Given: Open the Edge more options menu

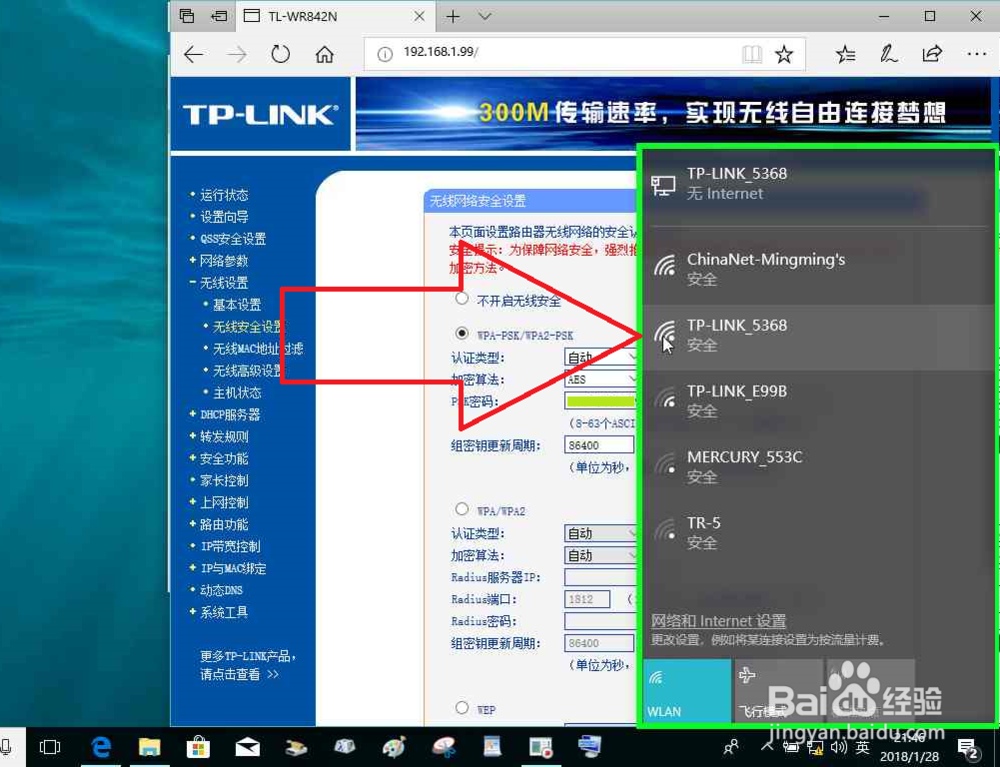Looking at the screenshot, I should (976, 55).
